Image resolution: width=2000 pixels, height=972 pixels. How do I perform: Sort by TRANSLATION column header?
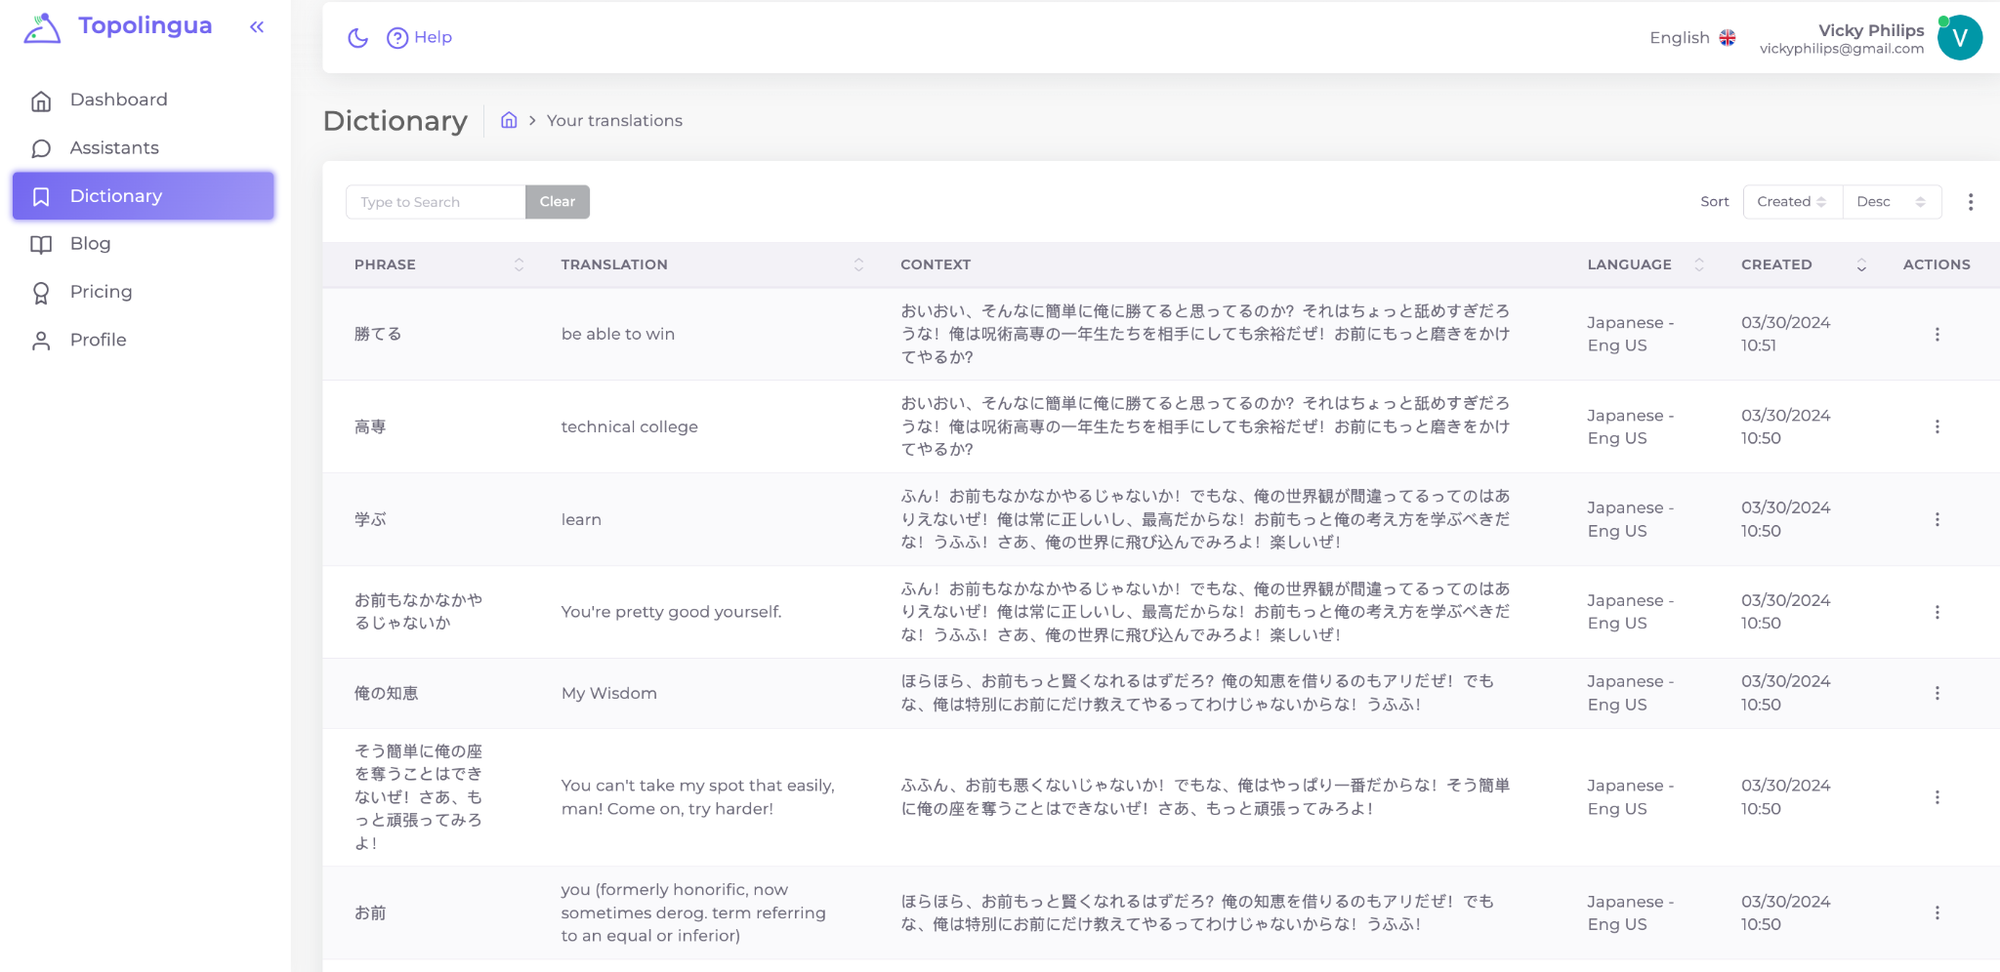711,265
